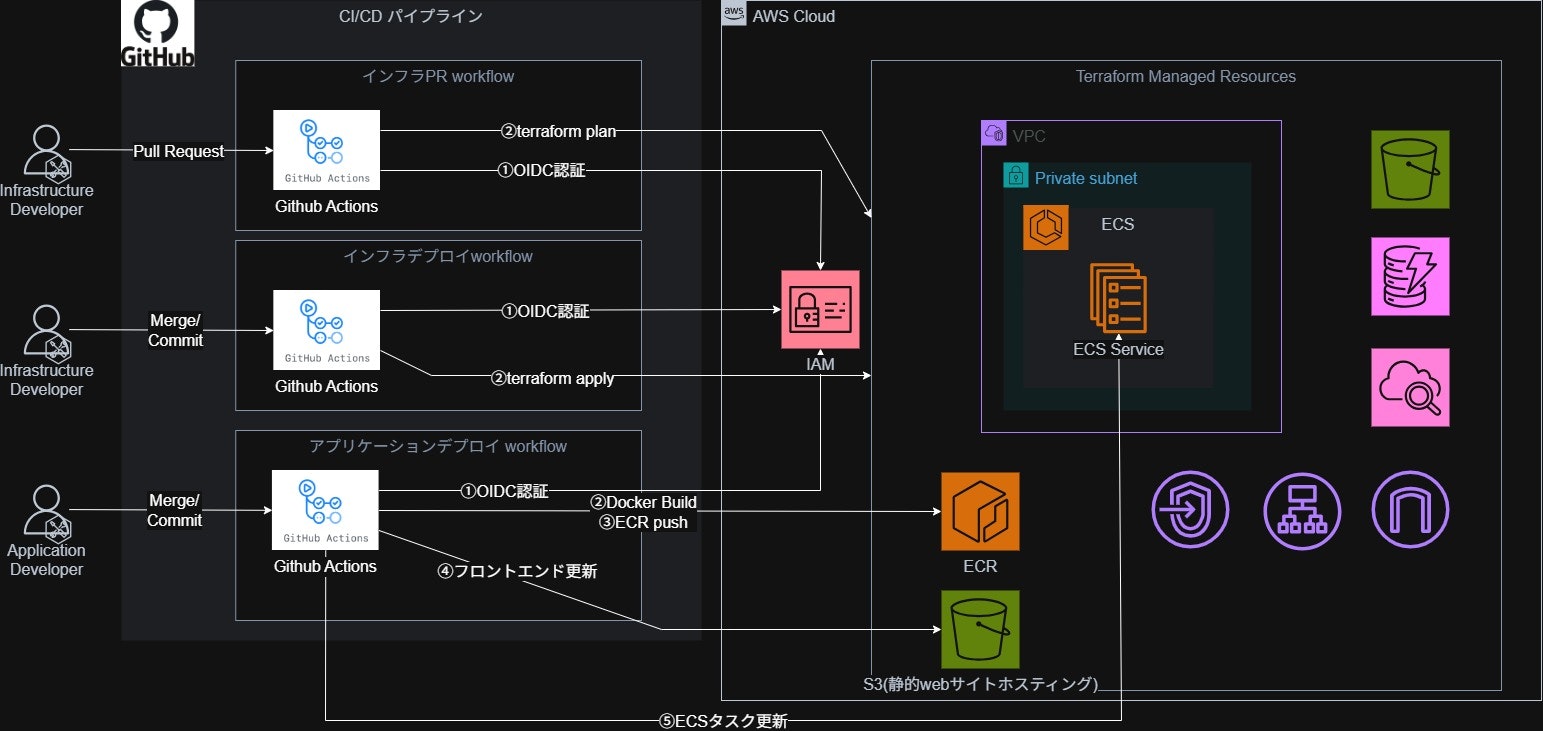The height and width of the screenshot is (731, 1543).
Task: Select the purple network hierarchy circle icon
Action: click(x=1302, y=509)
